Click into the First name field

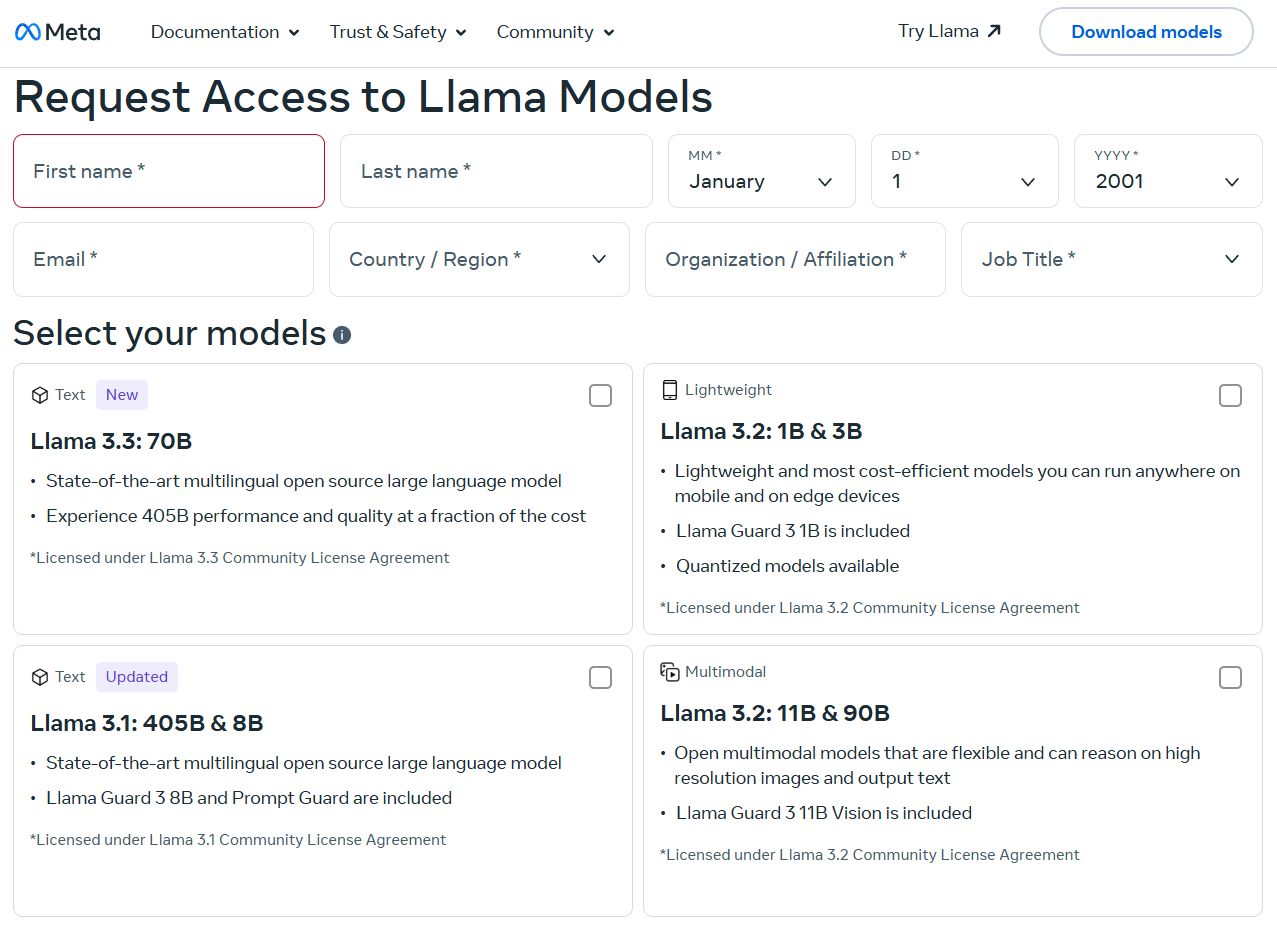coord(169,171)
